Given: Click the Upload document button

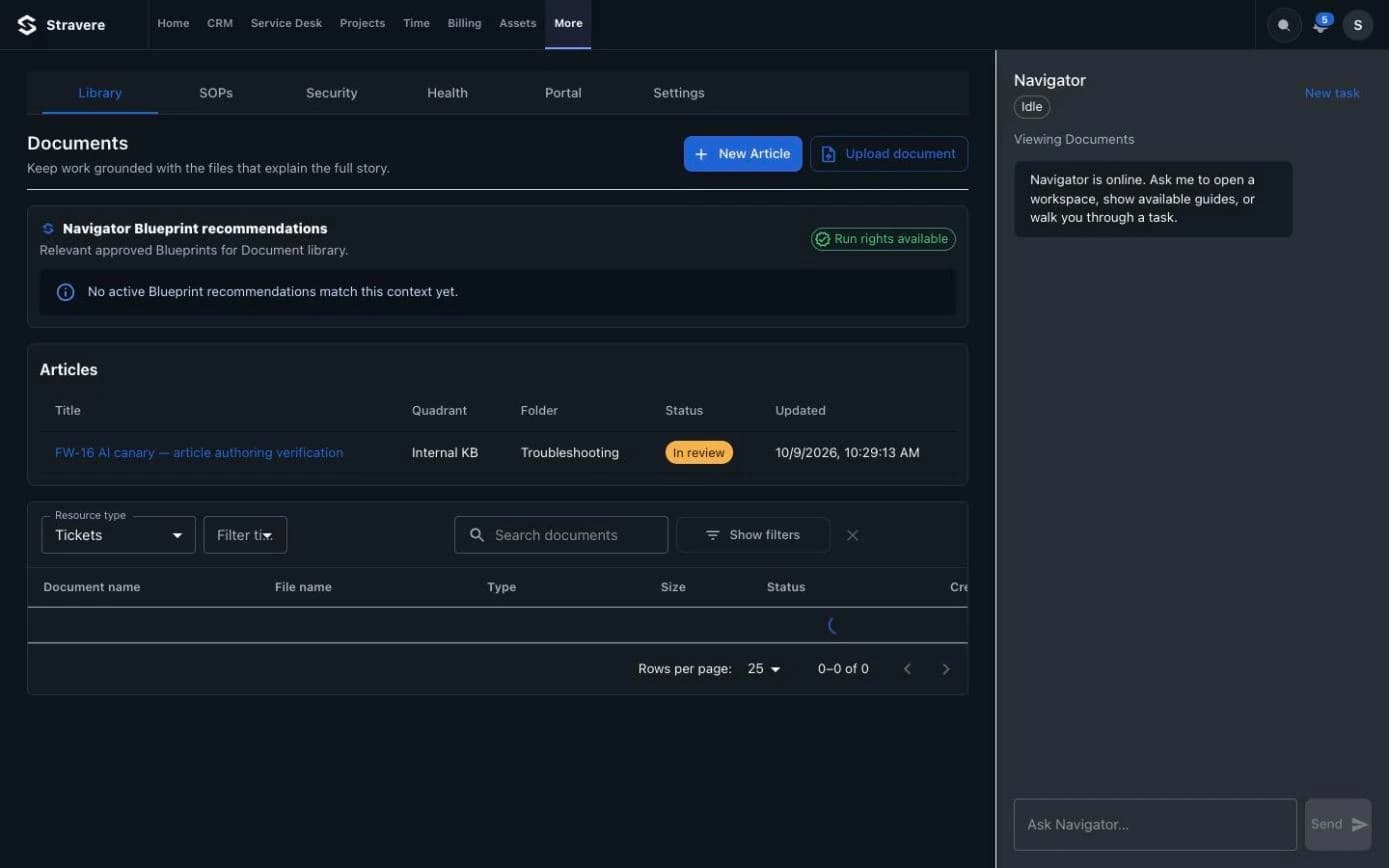Looking at the screenshot, I should [x=889, y=154].
